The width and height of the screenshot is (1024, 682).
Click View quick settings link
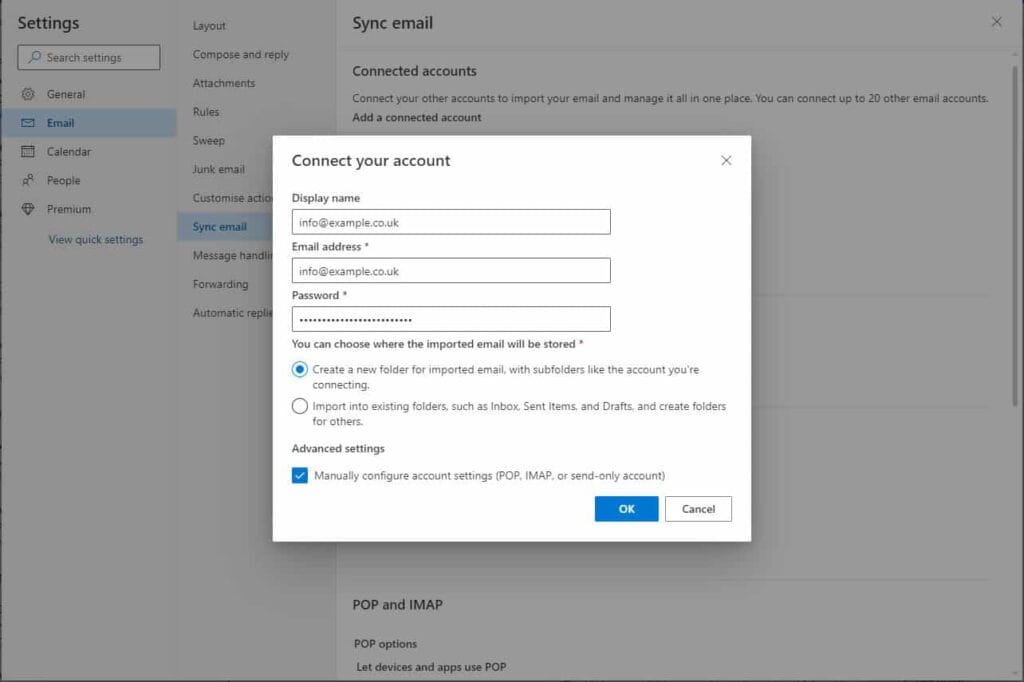[95, 240]
